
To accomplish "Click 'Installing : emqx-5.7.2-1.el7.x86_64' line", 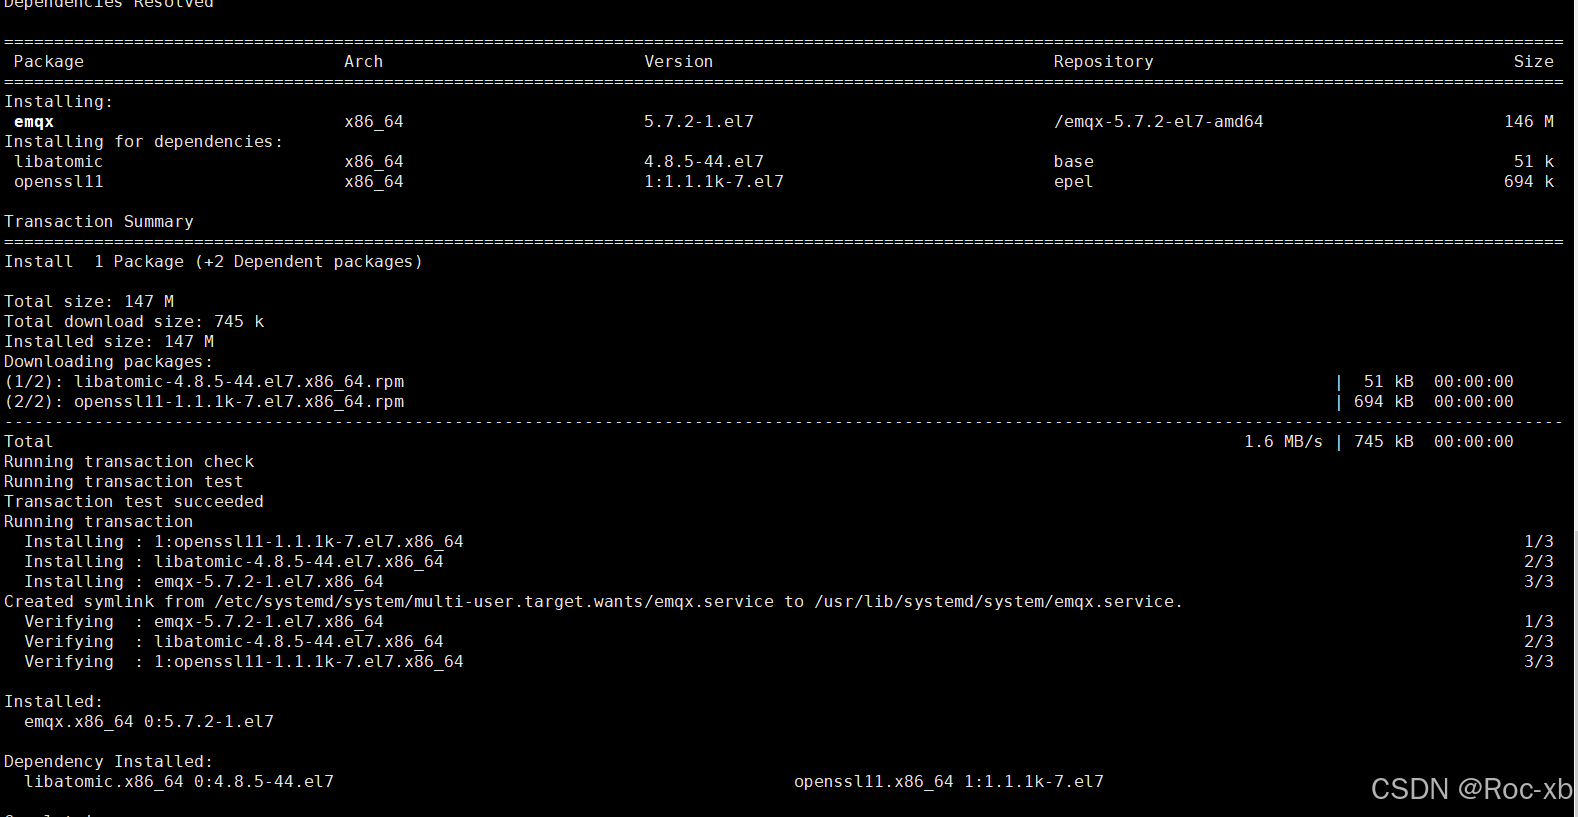I will (204, 582).
